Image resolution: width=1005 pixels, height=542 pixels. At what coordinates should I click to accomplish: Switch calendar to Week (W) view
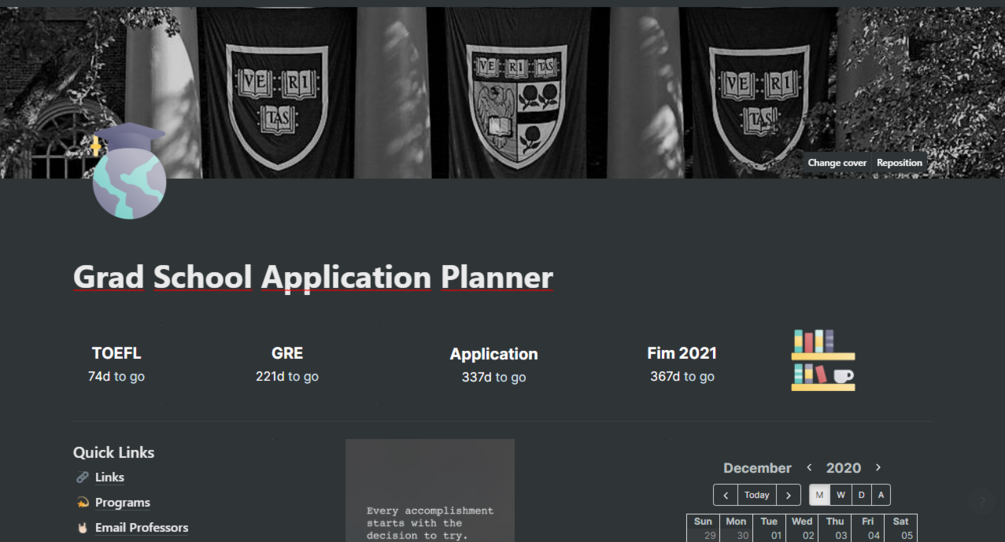tap(840, 495)
